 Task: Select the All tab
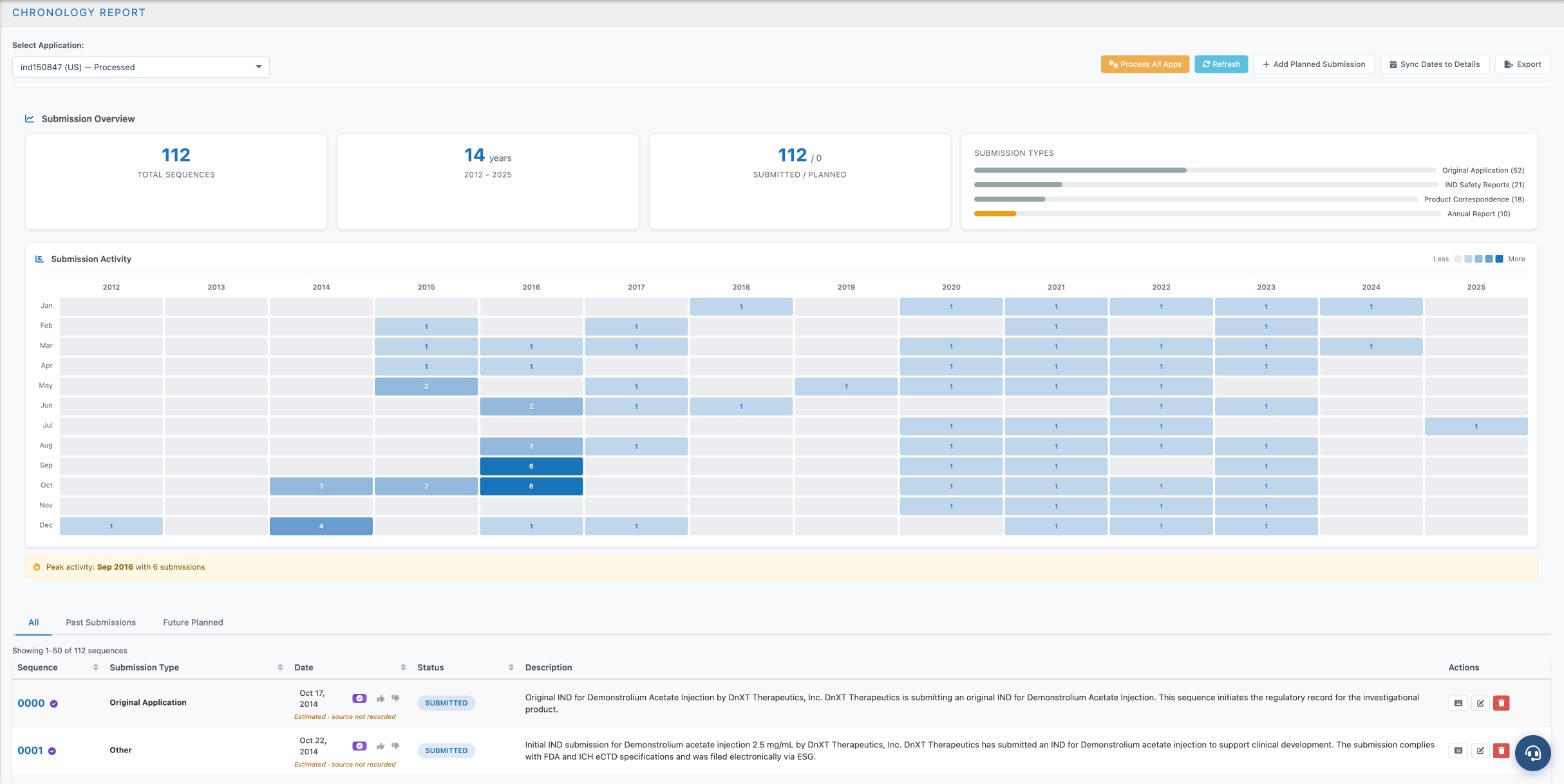[33, 622]
